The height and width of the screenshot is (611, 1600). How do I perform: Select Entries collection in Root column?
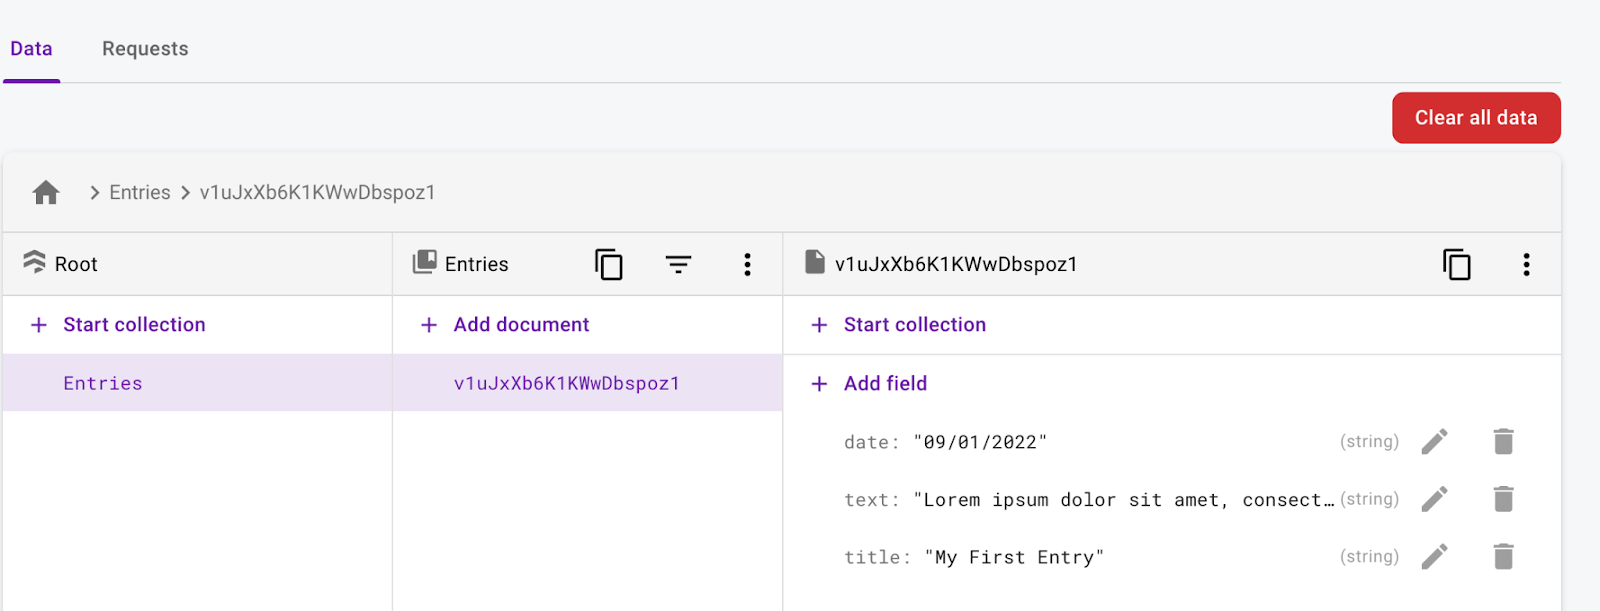coord(103,384)
